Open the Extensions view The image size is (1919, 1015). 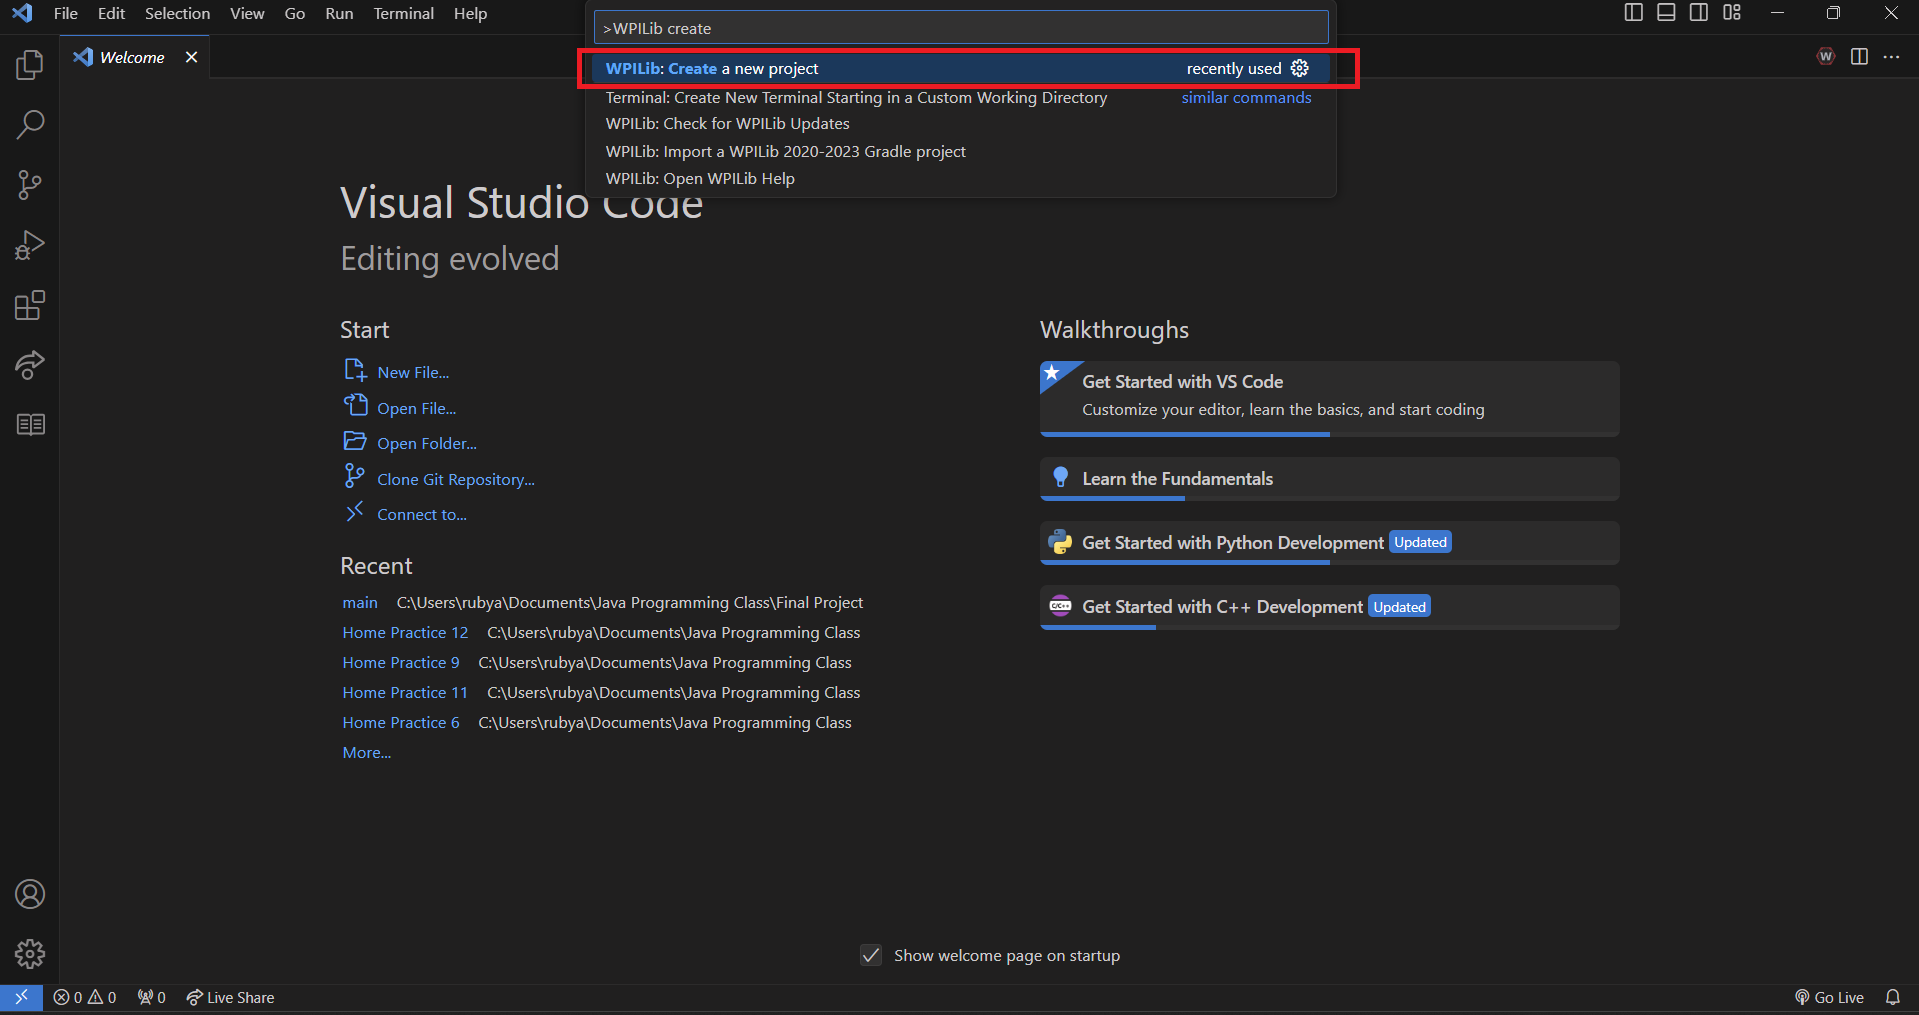point(30,305)
